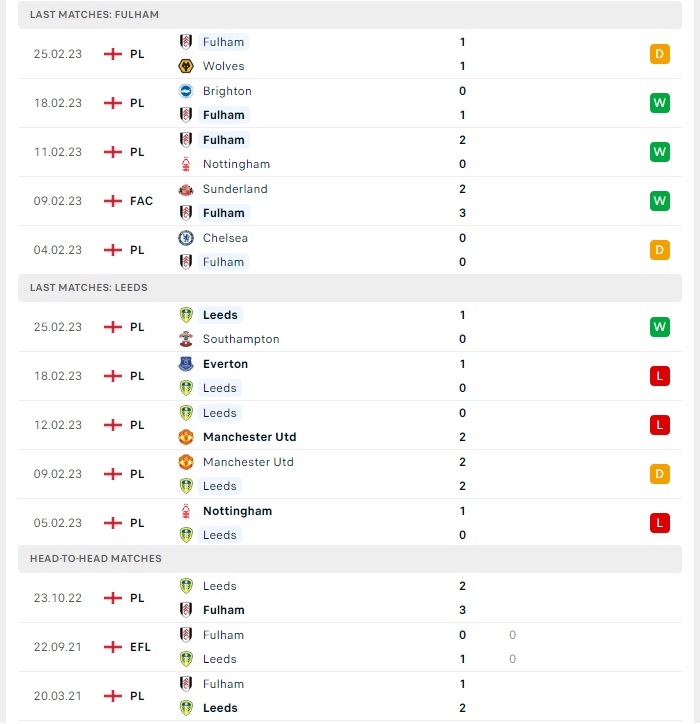Open the Head-to-Head Matches section header
This screenshot has width=700, height=724.
(x=350, y=559)
